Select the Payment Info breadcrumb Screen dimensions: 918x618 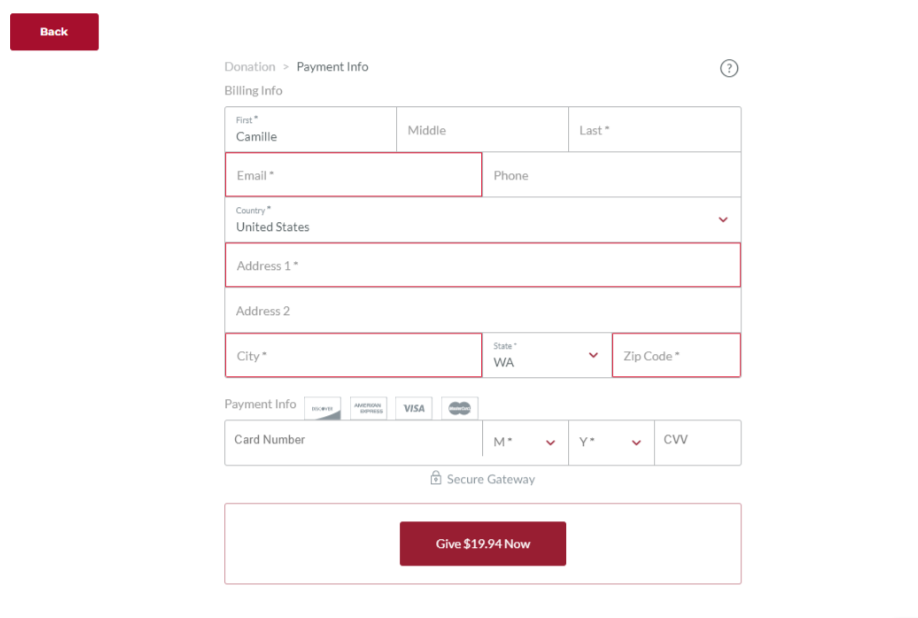point(333,67)
